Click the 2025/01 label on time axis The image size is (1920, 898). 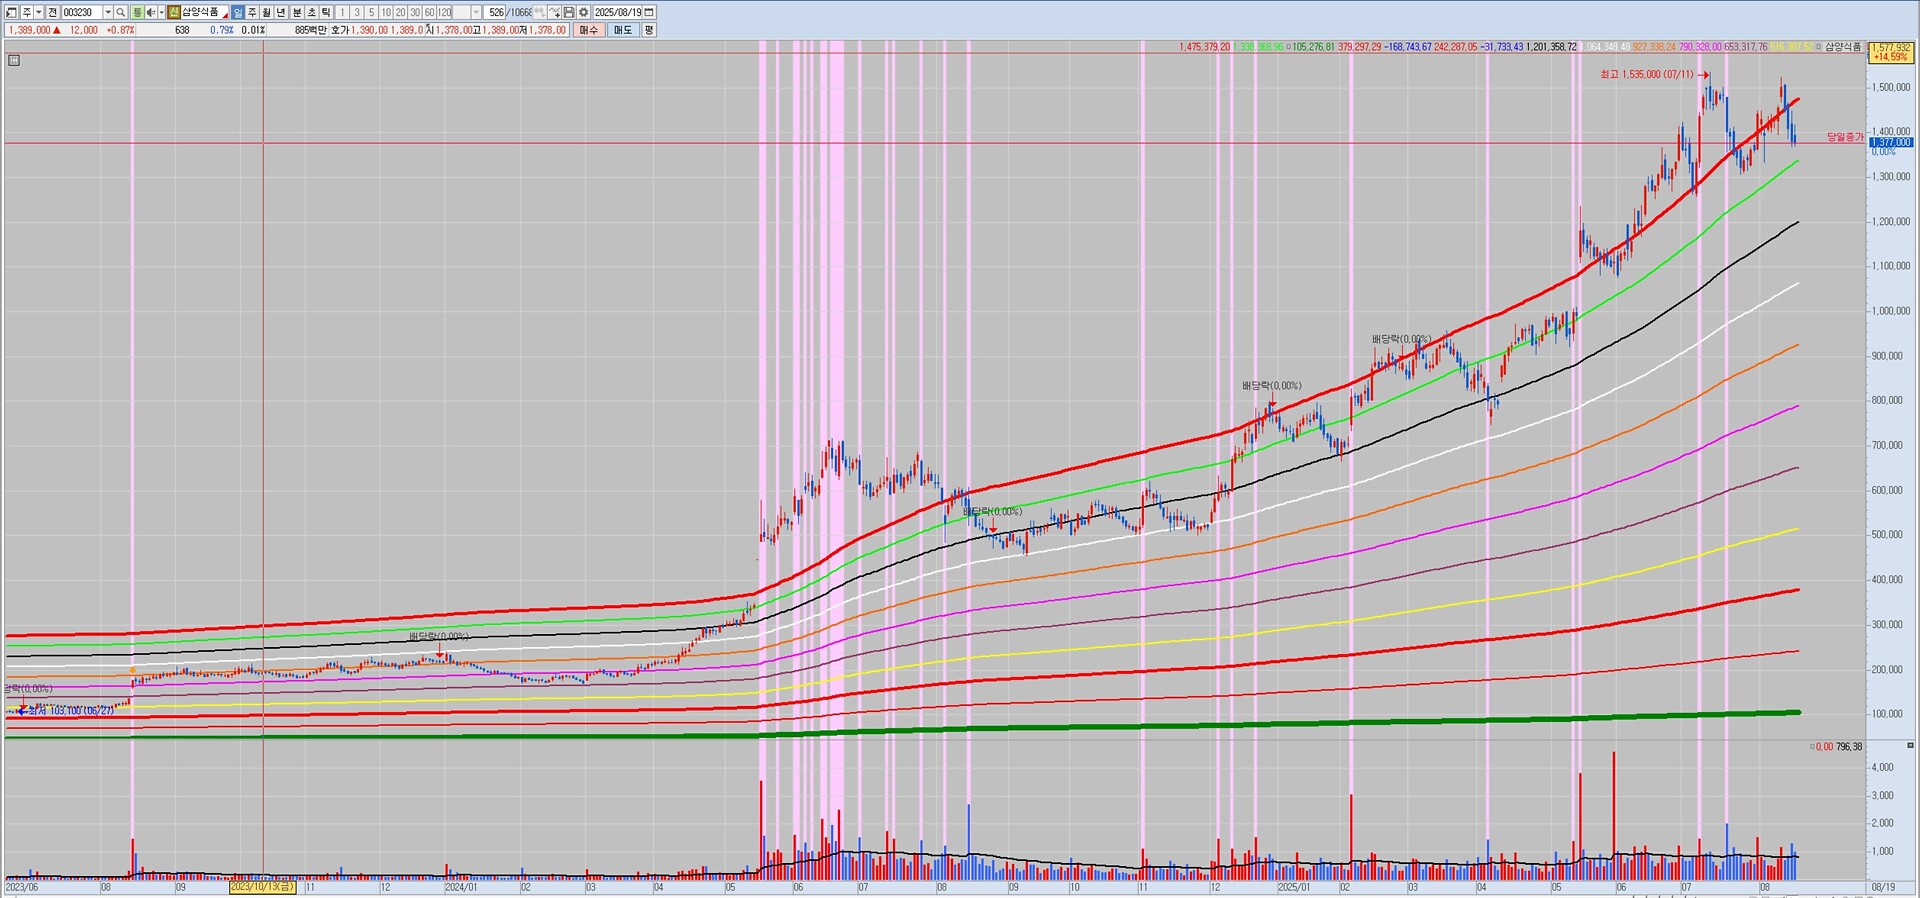(1294, 887)
